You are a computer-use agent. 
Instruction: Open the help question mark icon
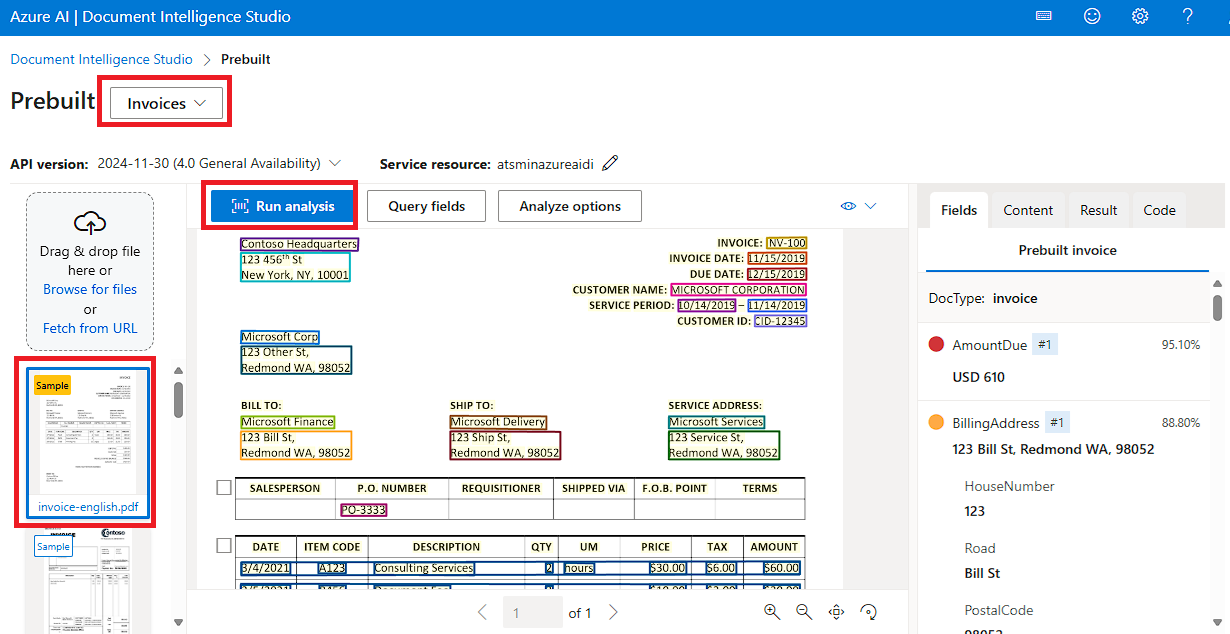(1188, 16)
